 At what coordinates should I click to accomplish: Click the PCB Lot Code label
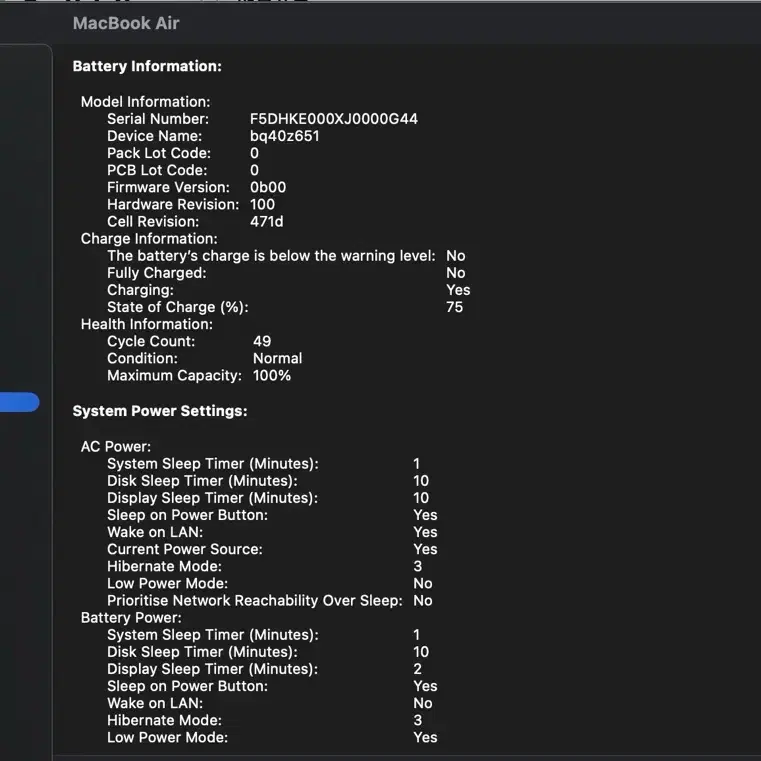(x=157, y=170)
